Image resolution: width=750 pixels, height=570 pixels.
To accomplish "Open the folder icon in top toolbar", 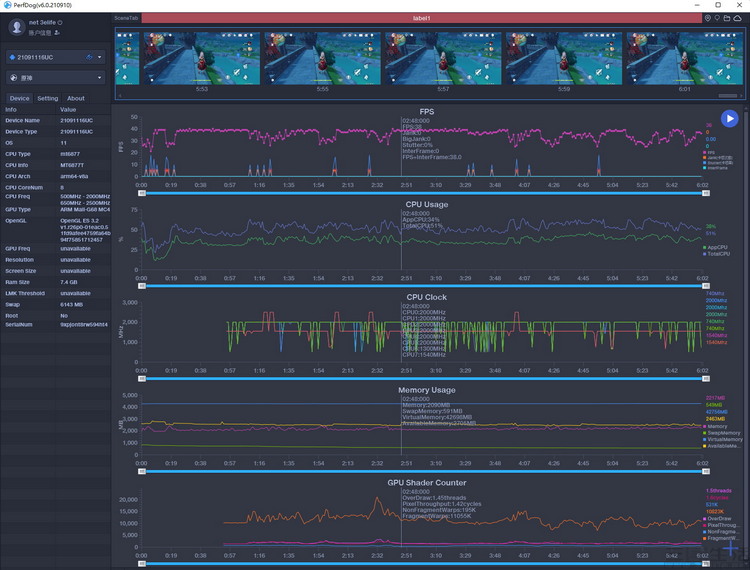I will tap(727, 18).
